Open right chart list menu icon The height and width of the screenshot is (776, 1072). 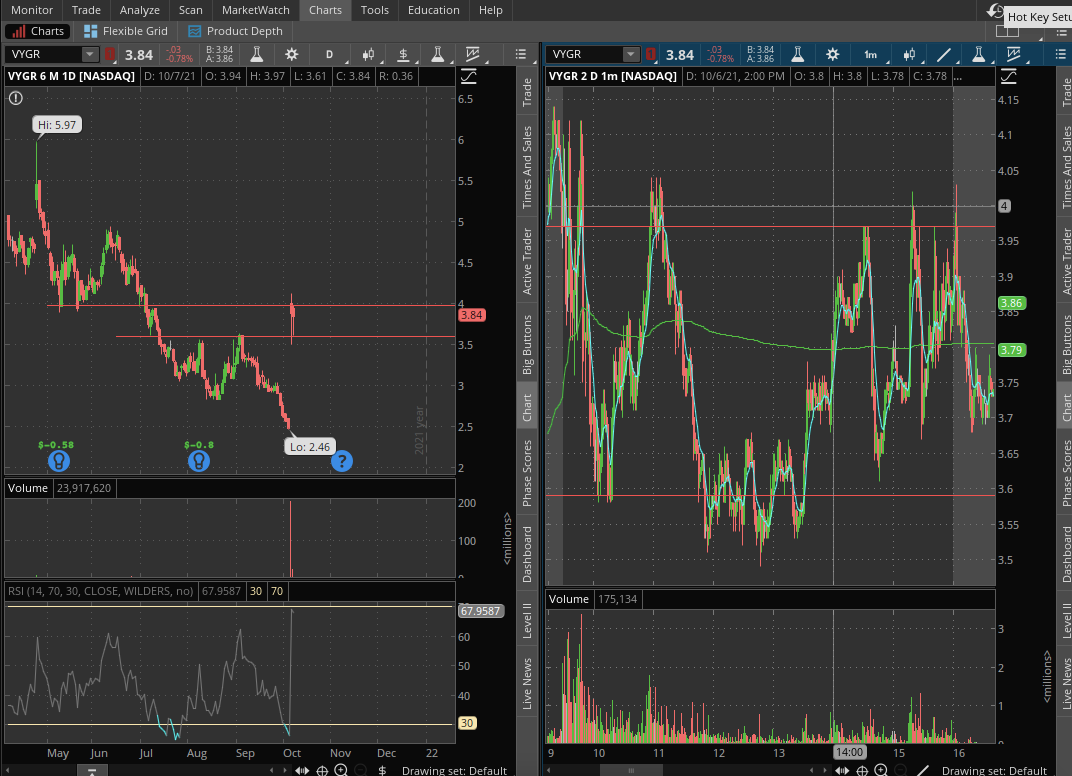[x=1061, y=54]
